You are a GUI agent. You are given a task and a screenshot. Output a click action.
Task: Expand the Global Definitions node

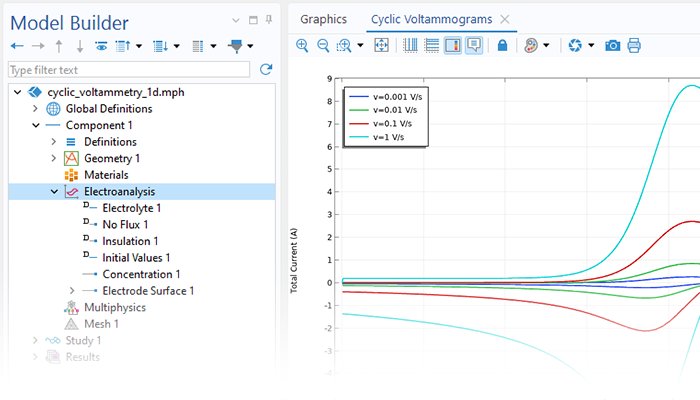click(x=35, y=108)
